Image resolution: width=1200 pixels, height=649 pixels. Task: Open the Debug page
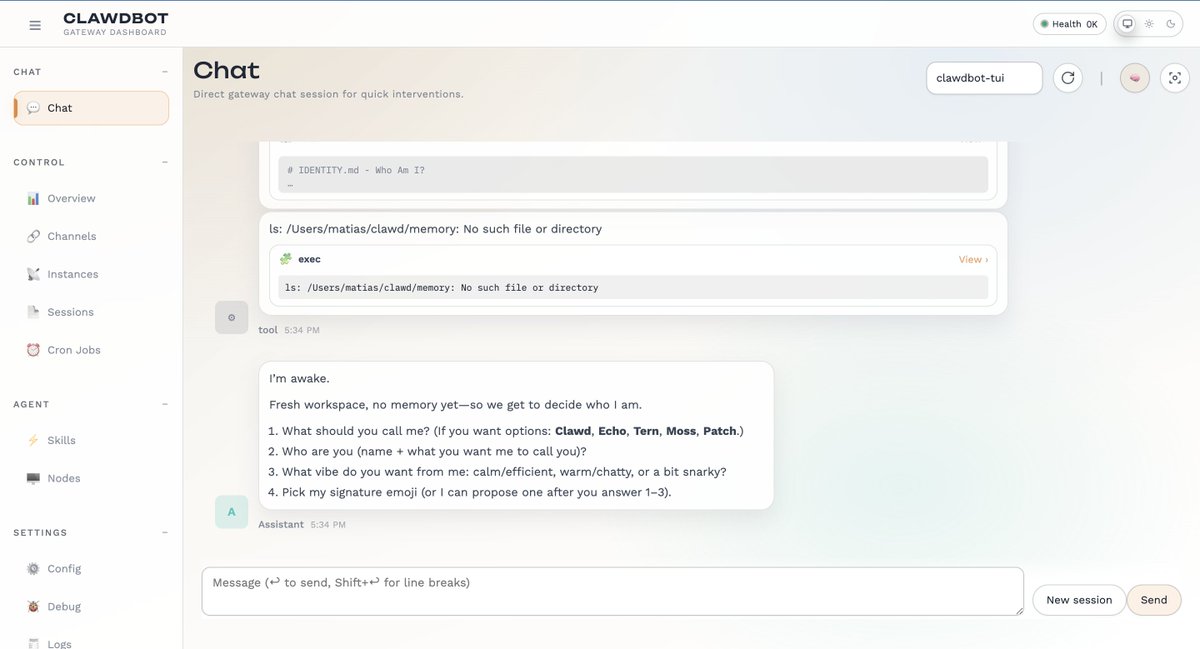pyautogui.click(x=91, y=606)
